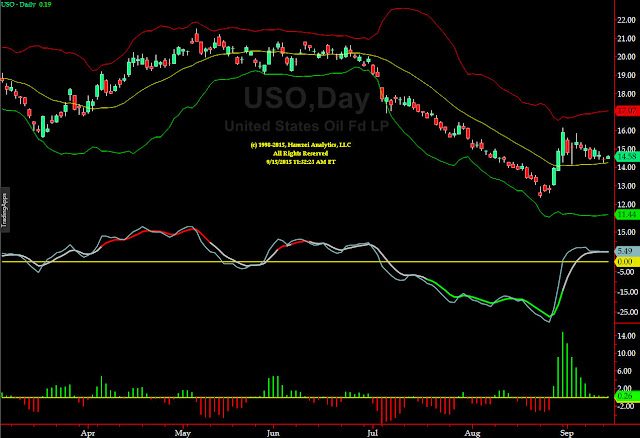Select the 14.00 histogram axis label
The image size is (640, 438).
coord(627,336)
